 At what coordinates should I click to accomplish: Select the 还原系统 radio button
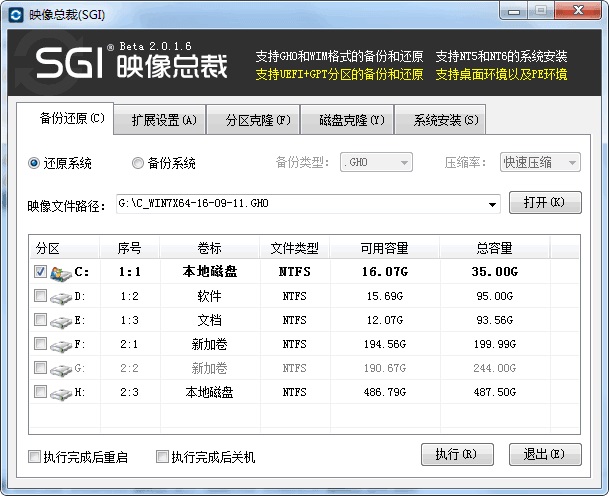[x=35, y=163]
